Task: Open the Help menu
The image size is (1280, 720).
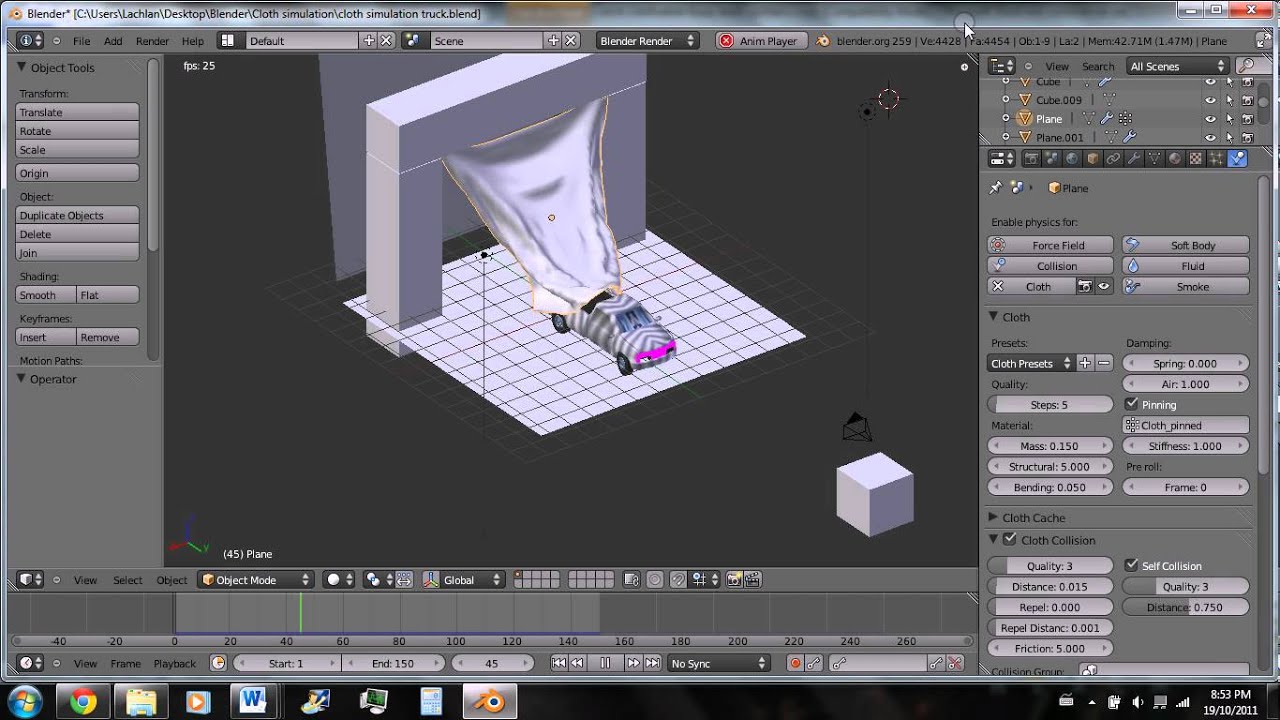Action: [x=193, y=41]
